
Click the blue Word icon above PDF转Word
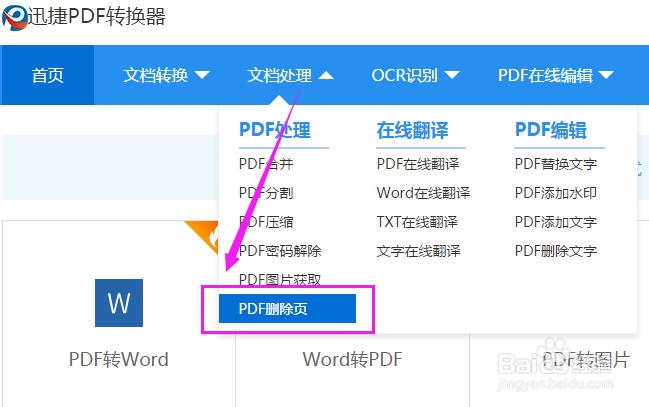(x=119, y=303)
